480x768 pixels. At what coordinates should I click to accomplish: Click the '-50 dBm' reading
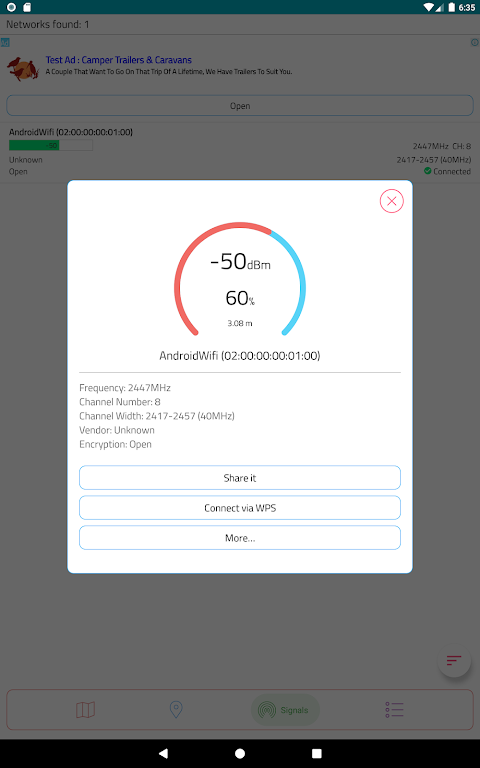(x=240, y=262)
